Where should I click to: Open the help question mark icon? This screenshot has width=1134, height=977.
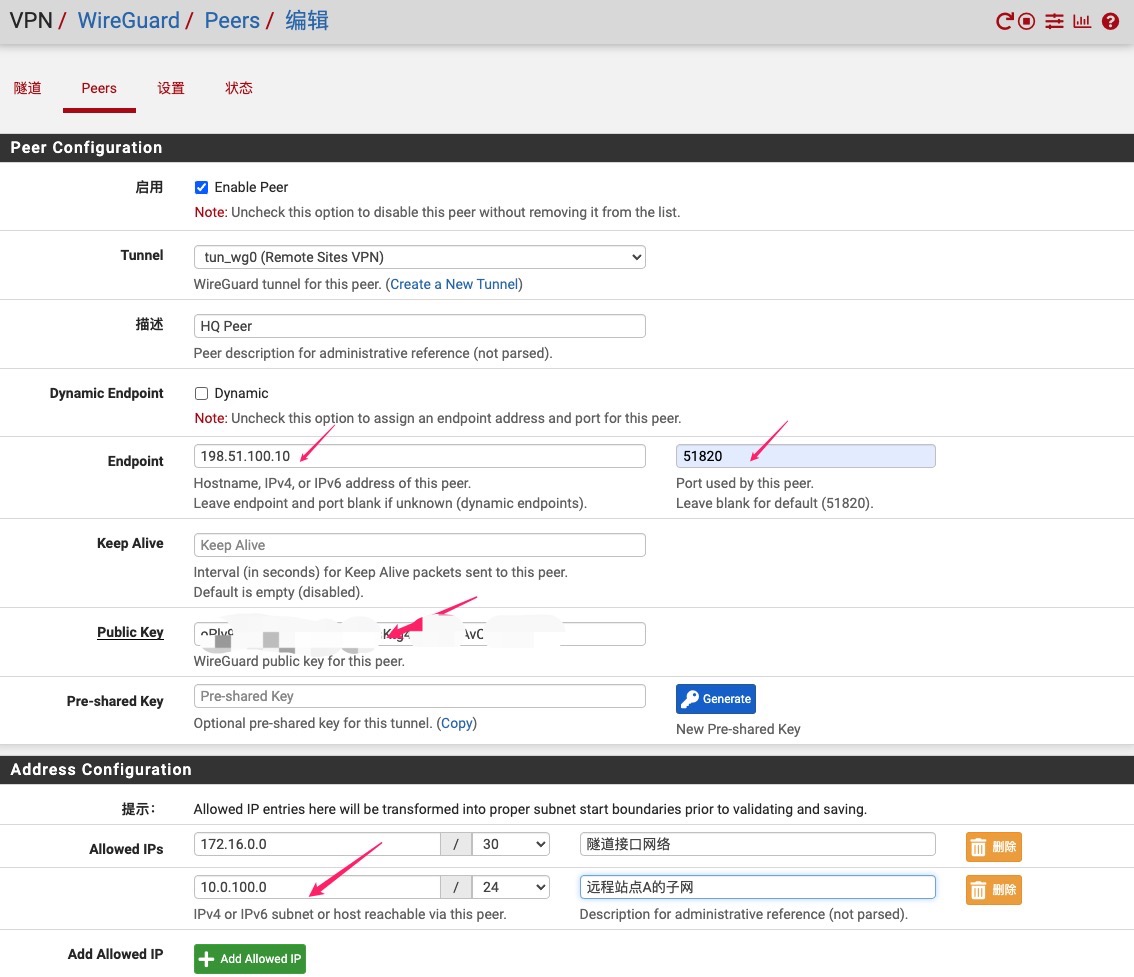1110,21
